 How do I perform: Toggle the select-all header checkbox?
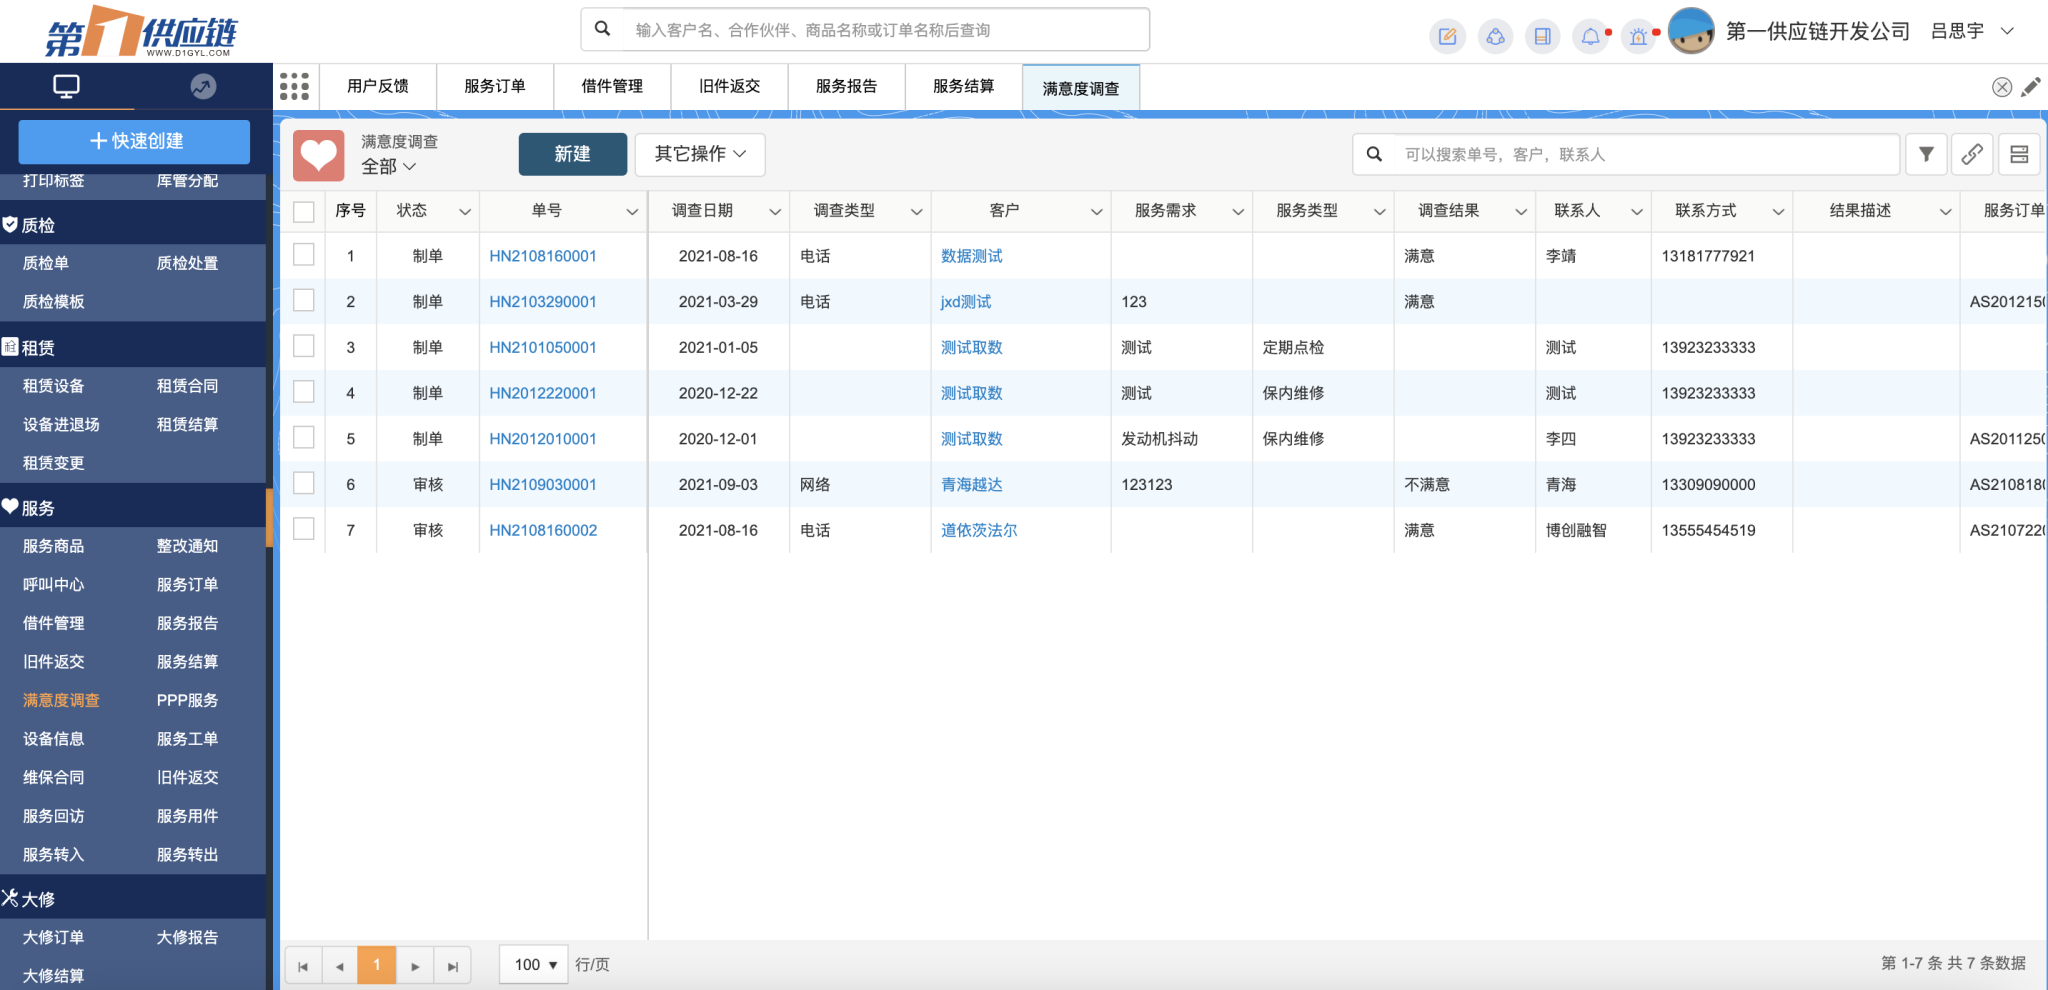click(x=304, y=211)
